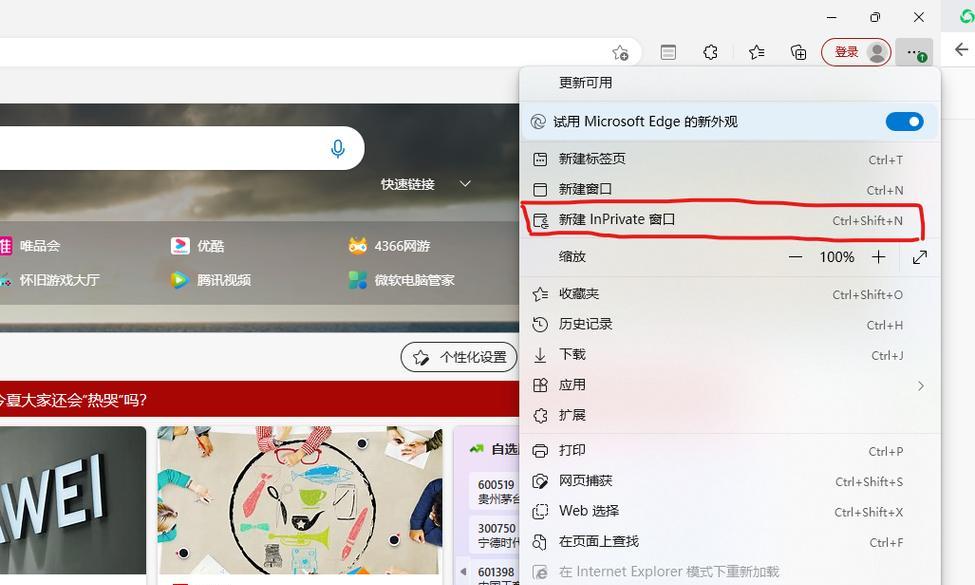This screenshot has width=975, height=585.
Task: Toggle the Microsoft Edge new look switch
Action: tap(905, 122)
